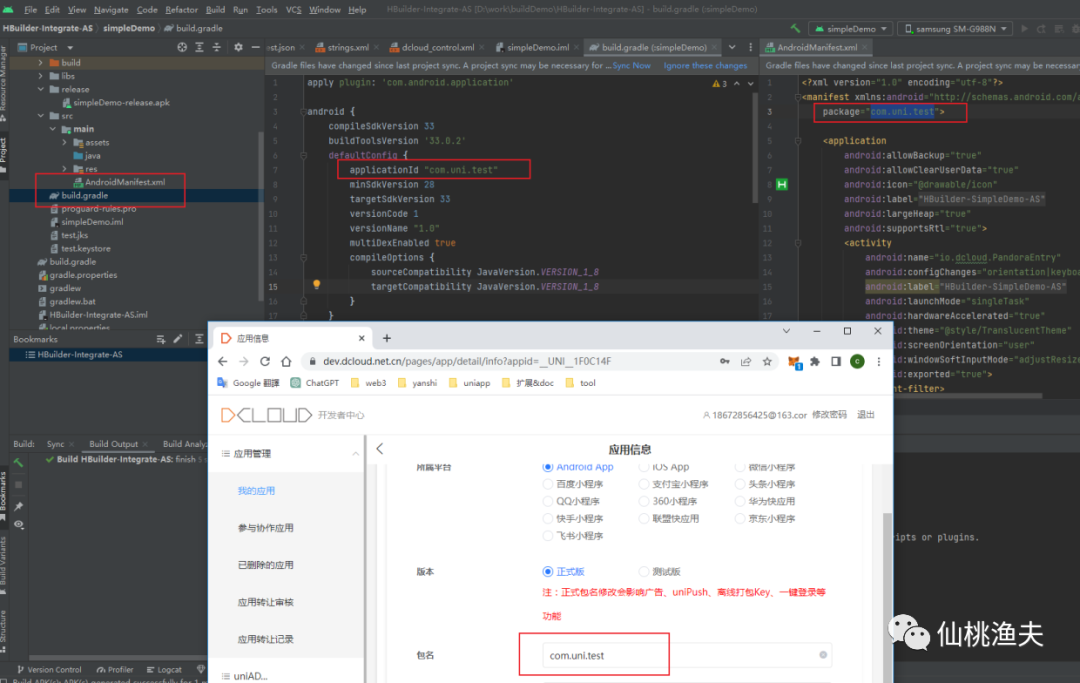Click clear icon in package name field

(823, 655)
